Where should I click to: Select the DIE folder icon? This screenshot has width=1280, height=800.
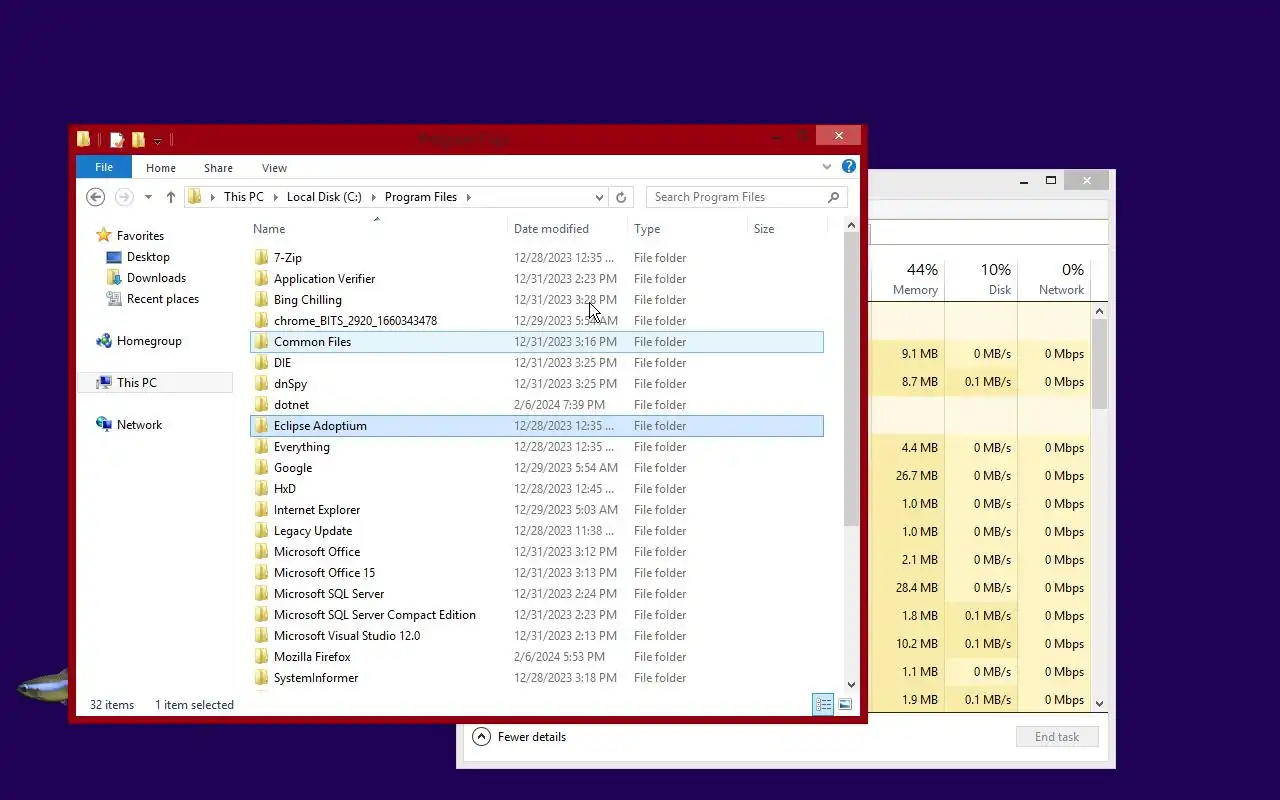coord(261,363)
